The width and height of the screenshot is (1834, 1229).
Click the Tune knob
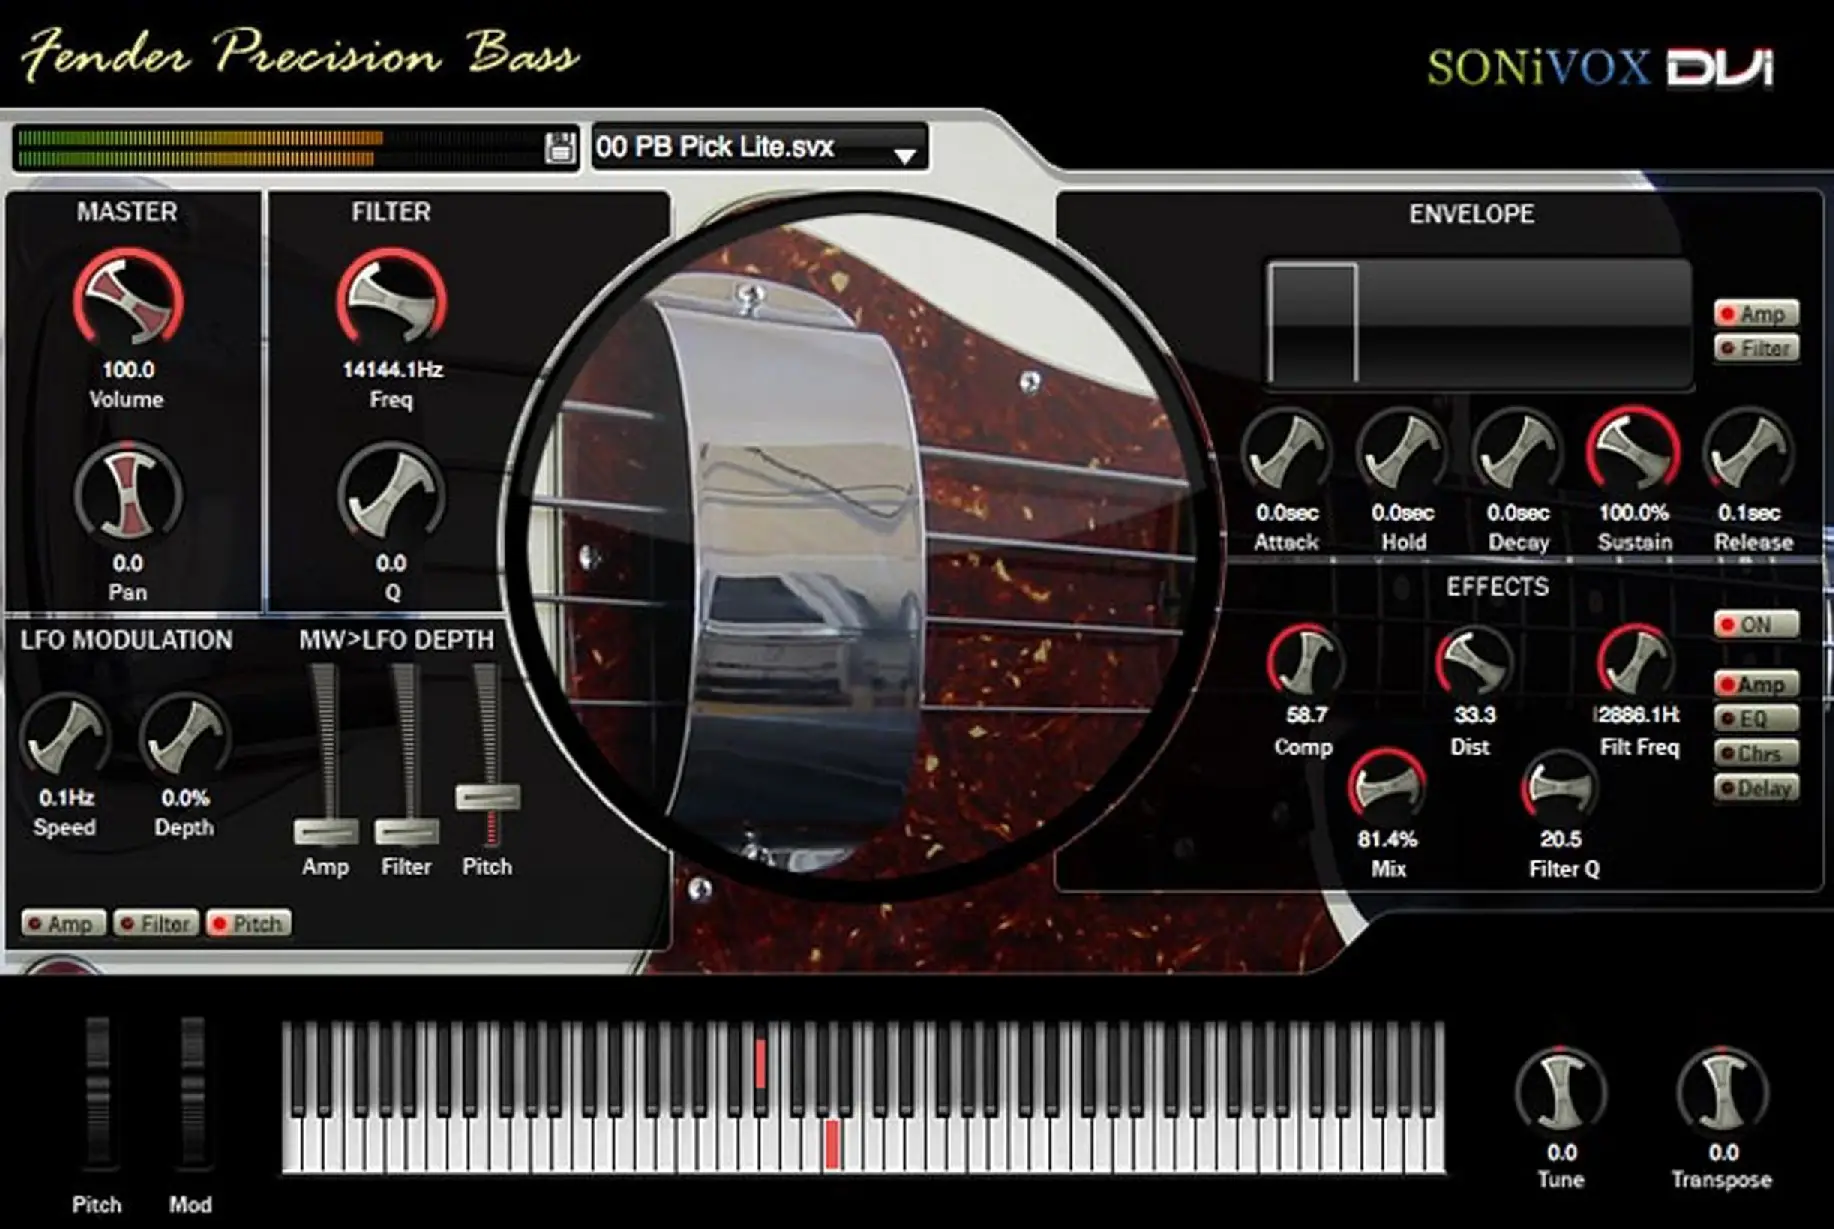tap(1561, 1091)
